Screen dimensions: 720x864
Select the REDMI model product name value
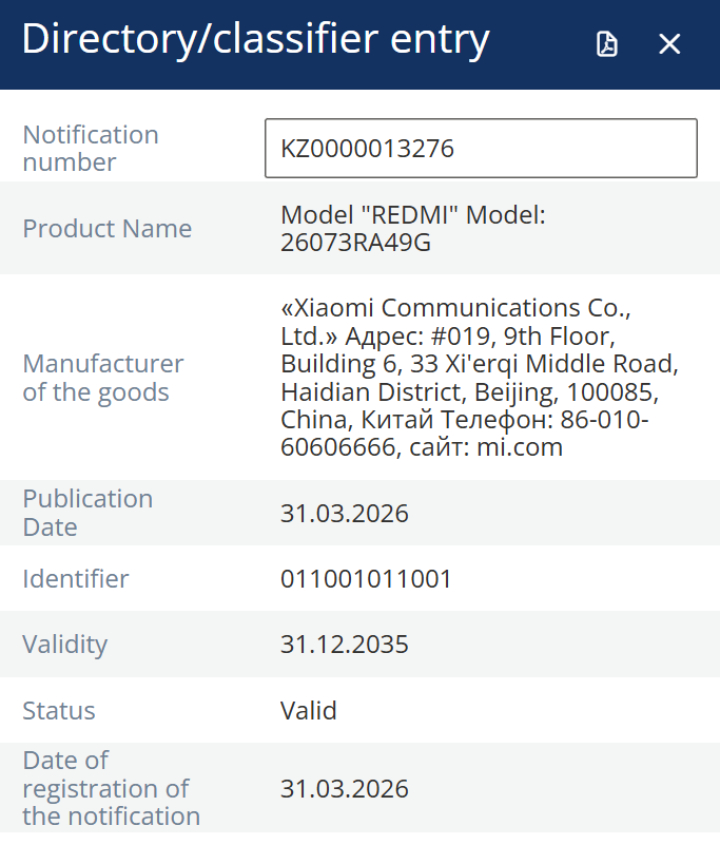coord(412,228)
